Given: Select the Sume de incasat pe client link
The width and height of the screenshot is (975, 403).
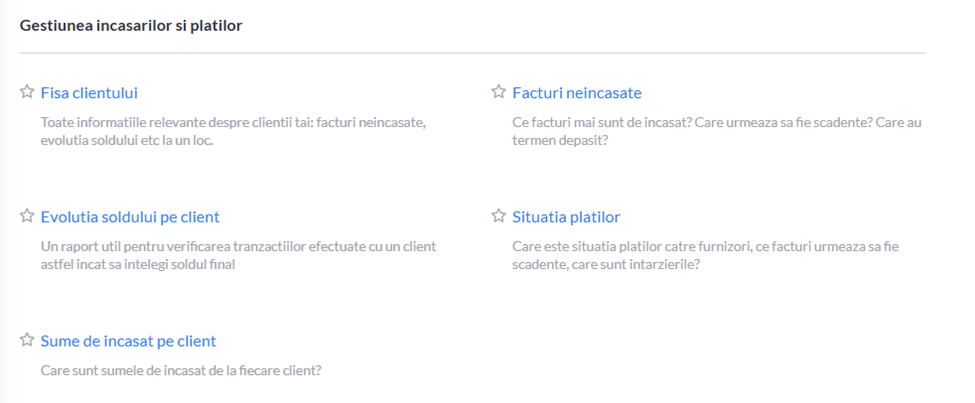Looking at the screenshot, I should tap(128, 341).
